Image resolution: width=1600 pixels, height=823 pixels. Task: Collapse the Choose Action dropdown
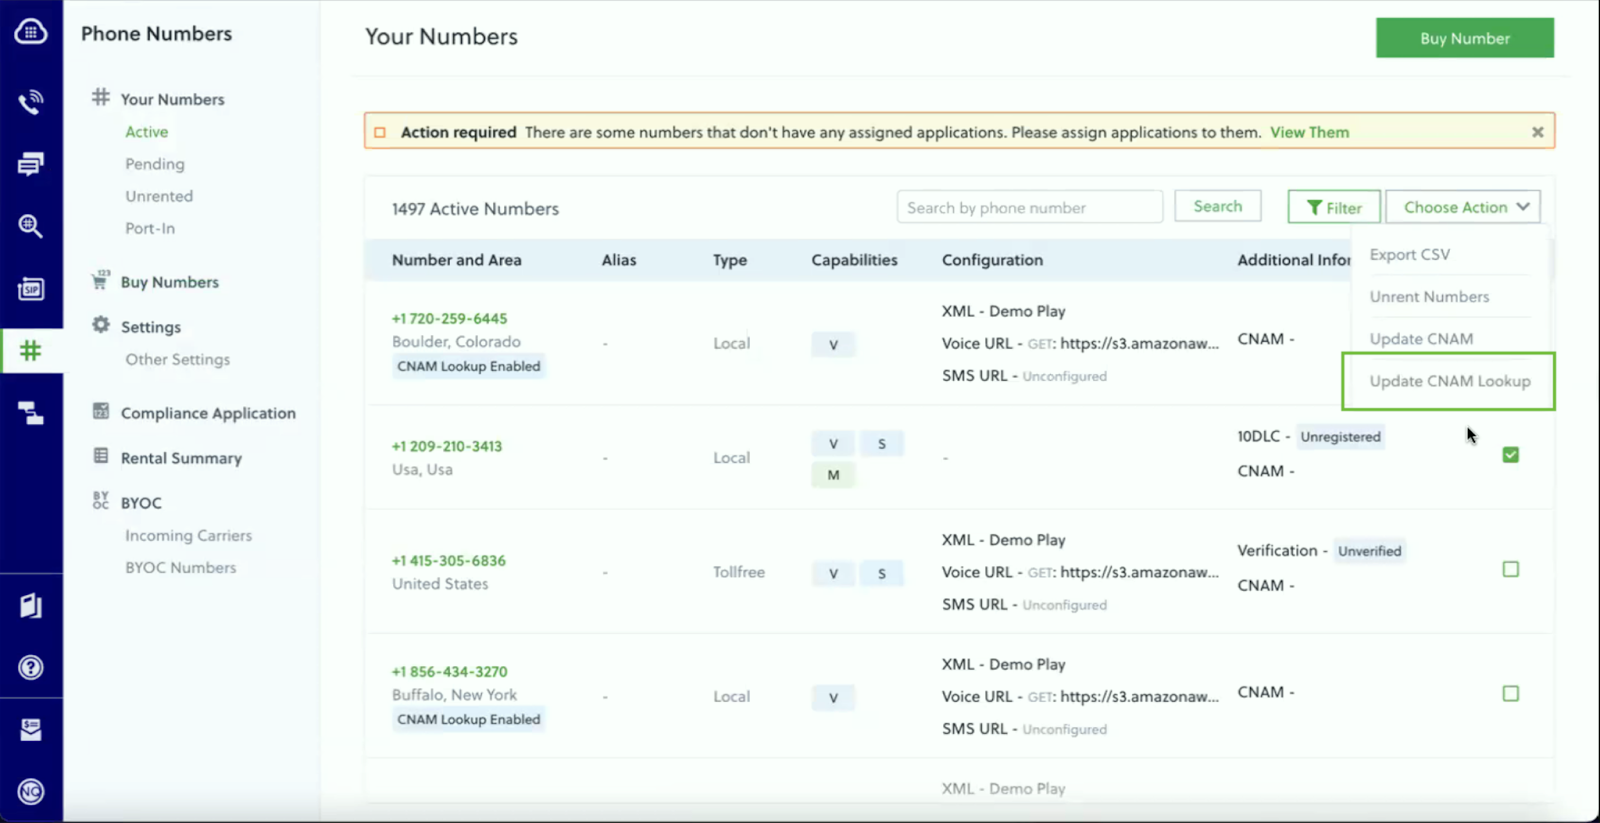(1463, 207)
